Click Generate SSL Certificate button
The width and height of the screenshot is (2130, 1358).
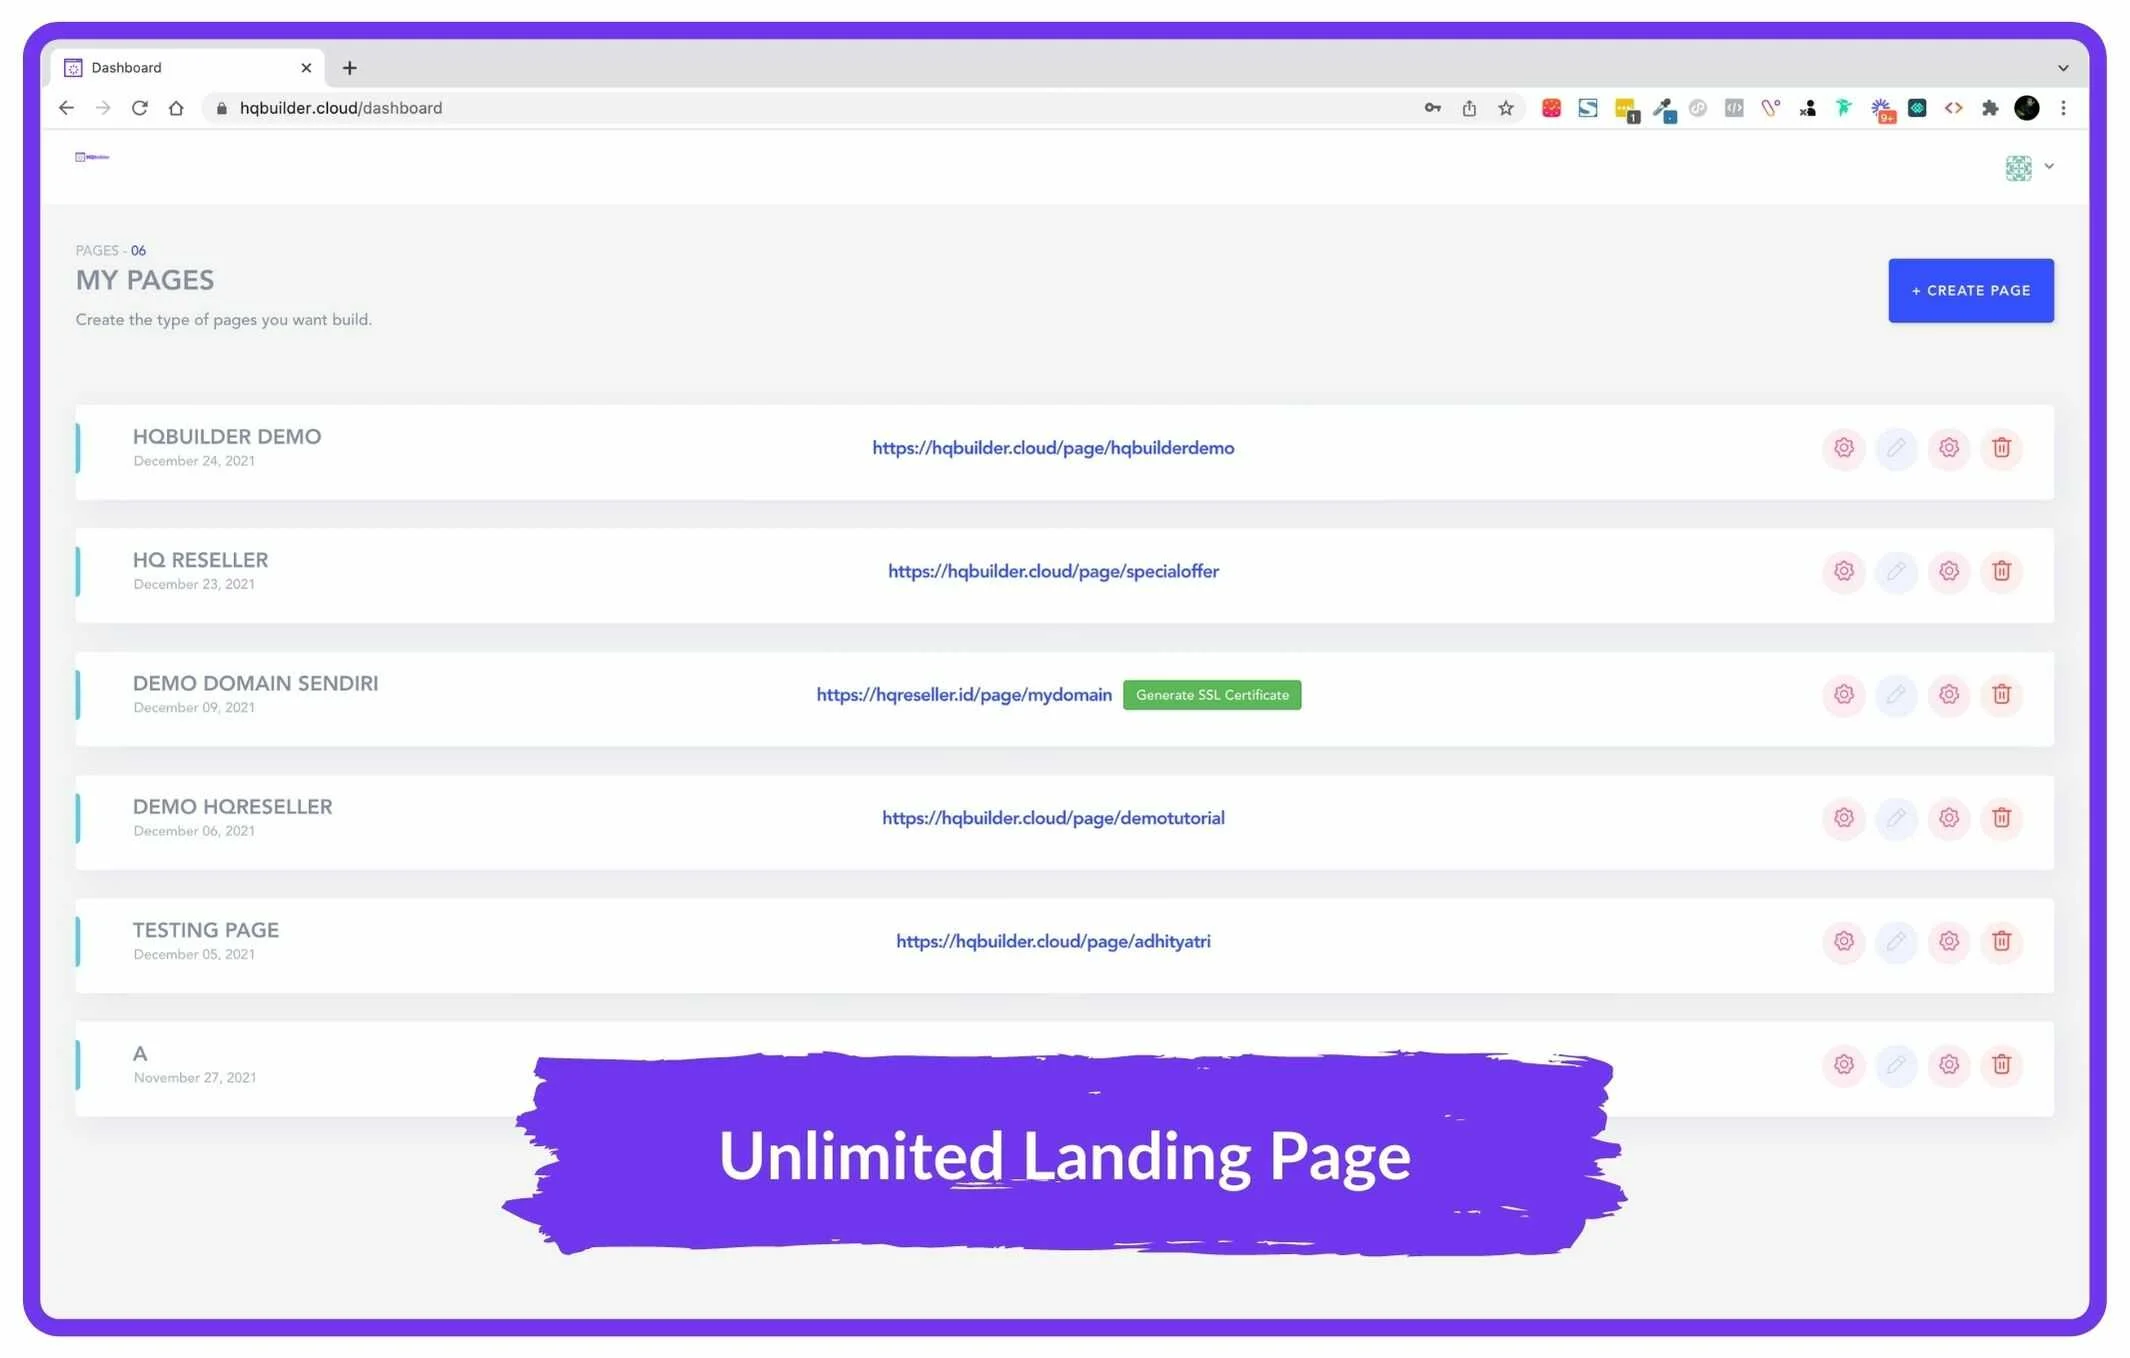click(x=1211, y=695)
